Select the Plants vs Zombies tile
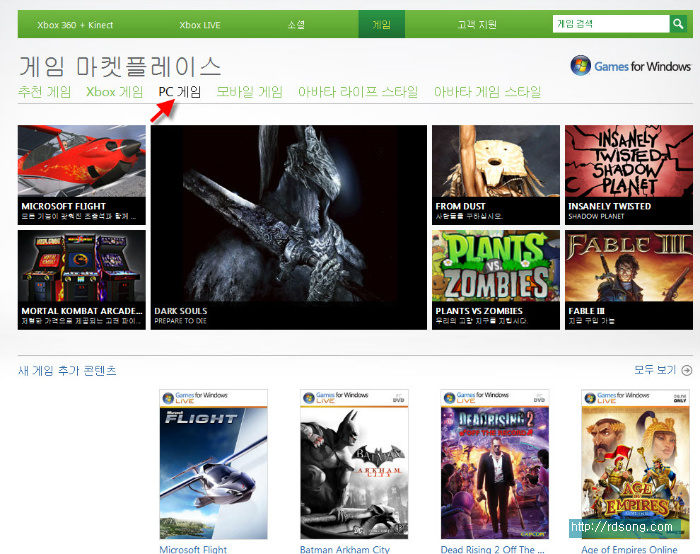This screenshot has height=554, width=700. pyautogui.click(x=495, y=279)
